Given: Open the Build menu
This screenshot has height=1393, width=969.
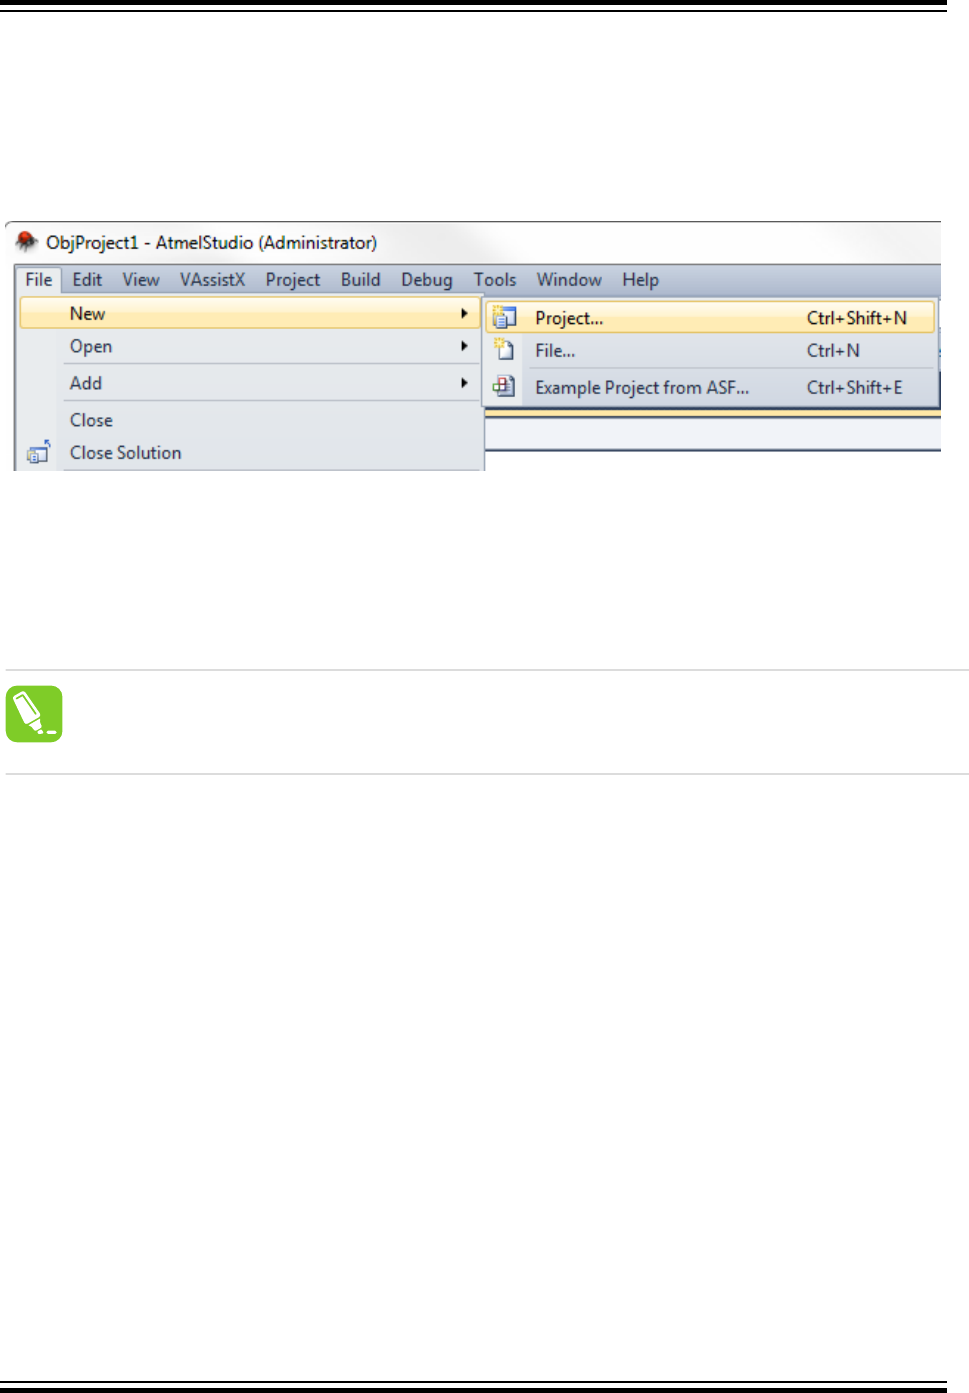Looking at the screenshot, I should [x=360, y=280].
